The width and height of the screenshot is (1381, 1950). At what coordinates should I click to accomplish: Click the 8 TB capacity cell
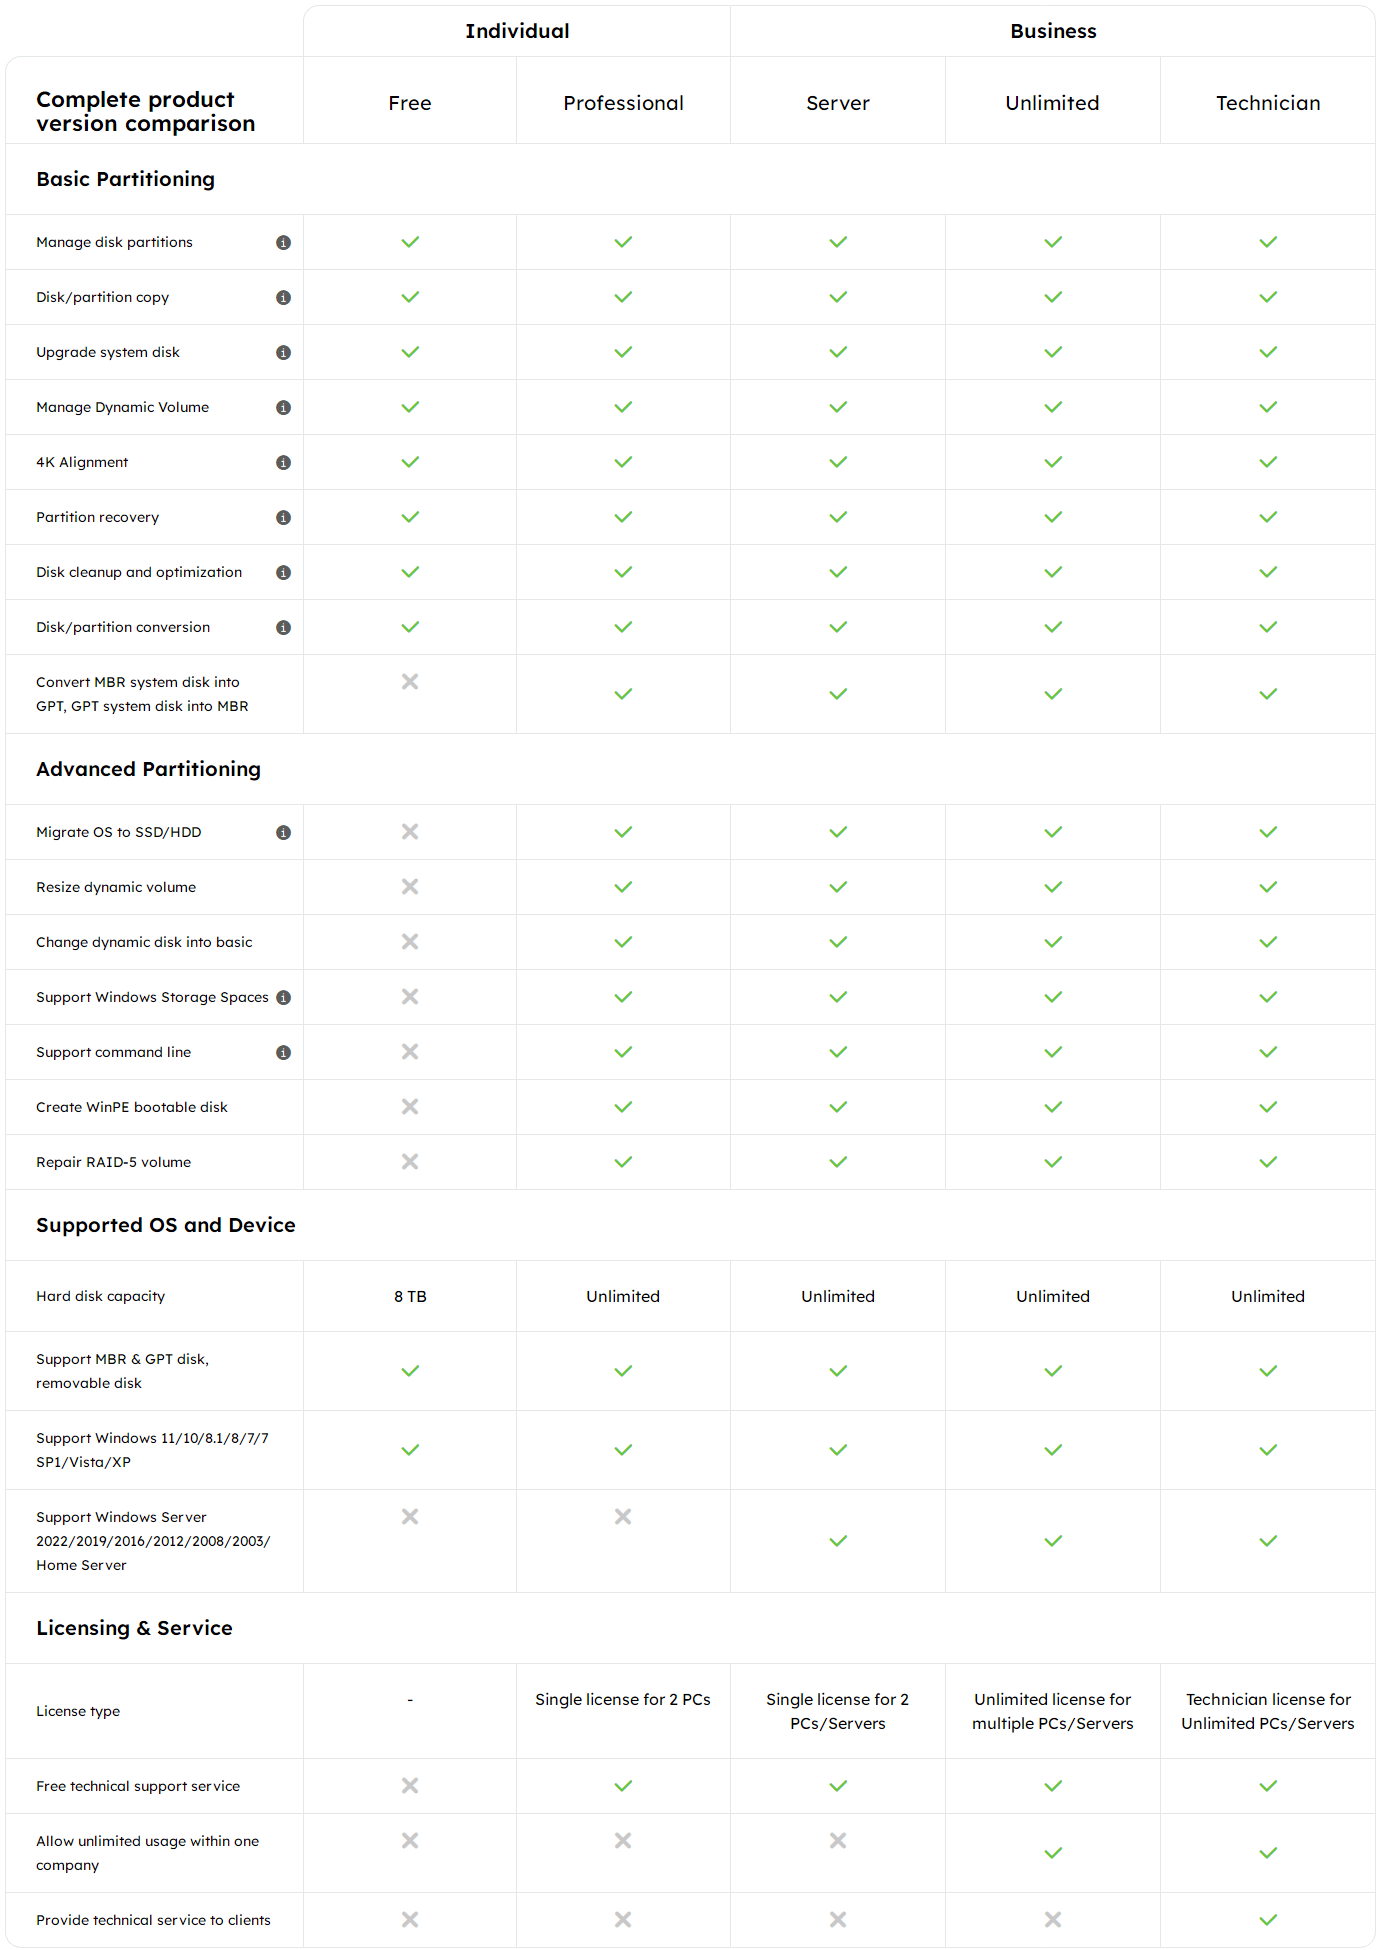coord(410,1297)
